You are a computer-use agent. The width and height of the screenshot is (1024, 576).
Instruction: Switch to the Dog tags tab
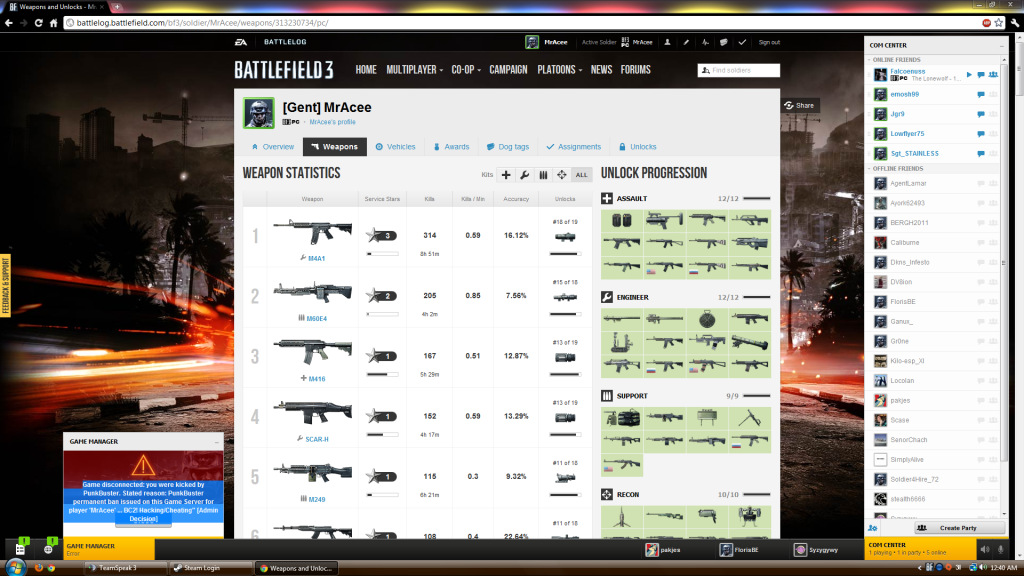click(508, 147)
